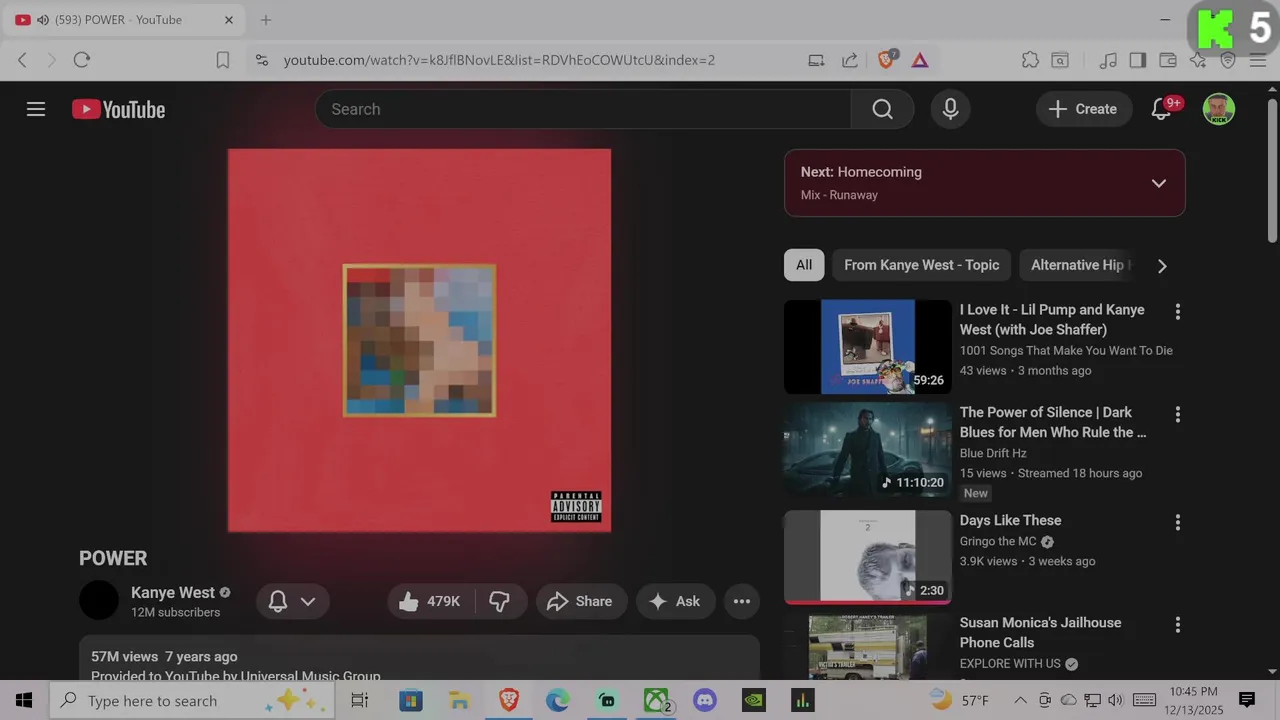Screen dimensions: 1280x720
Task: Open the browser extensions puzzle icon
Action: click(x=1030, y=60)
